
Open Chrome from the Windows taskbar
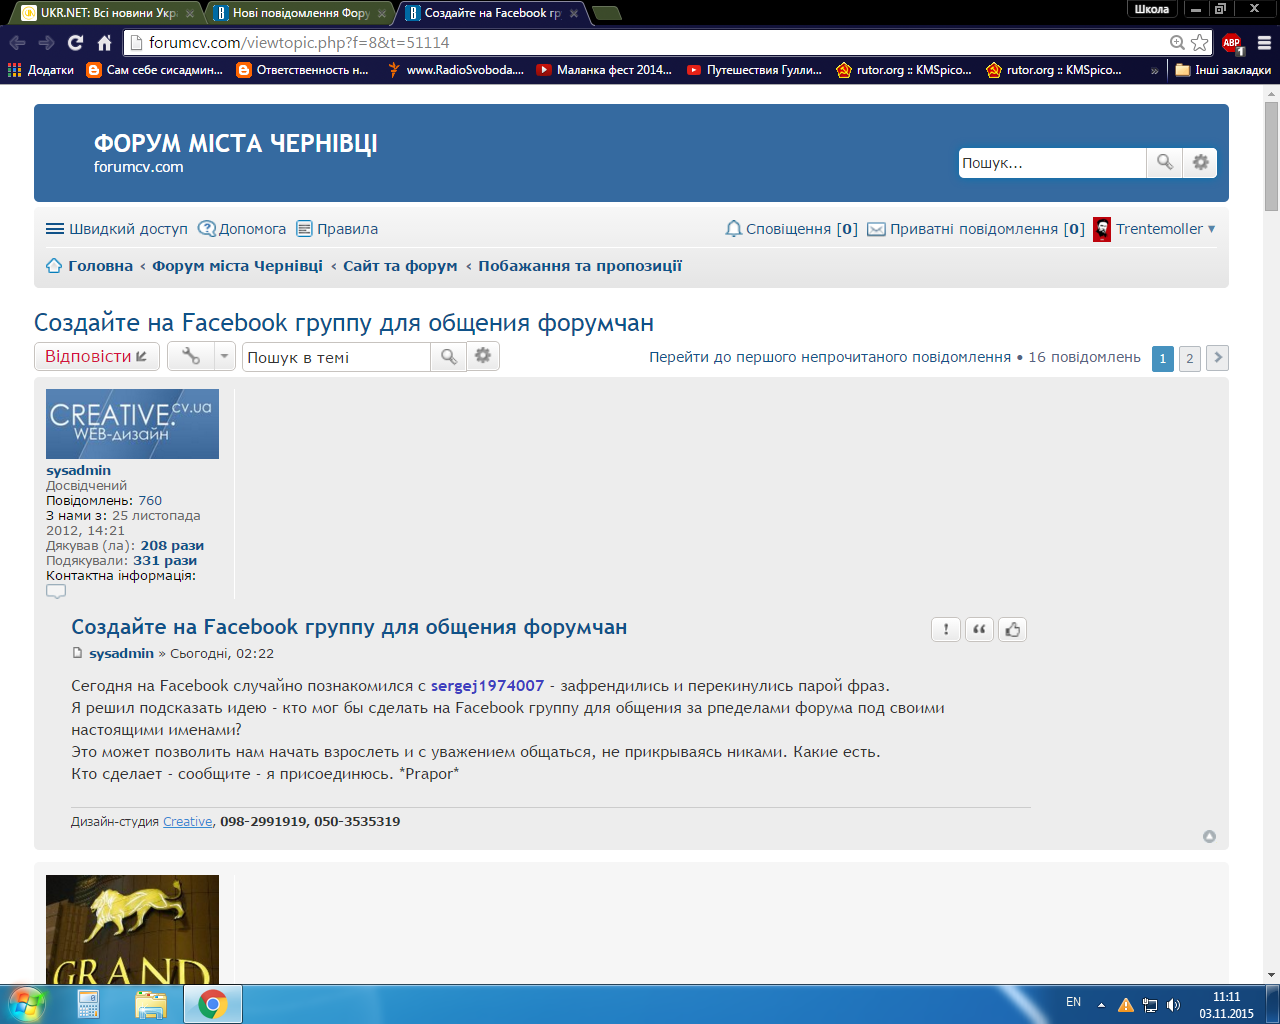[212, 1004]
